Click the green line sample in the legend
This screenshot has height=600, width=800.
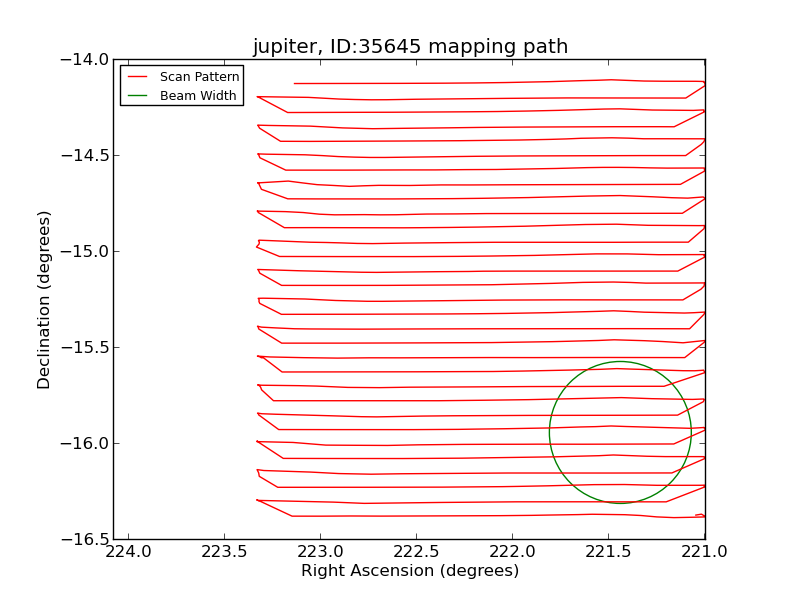click(x=137, y=95)
